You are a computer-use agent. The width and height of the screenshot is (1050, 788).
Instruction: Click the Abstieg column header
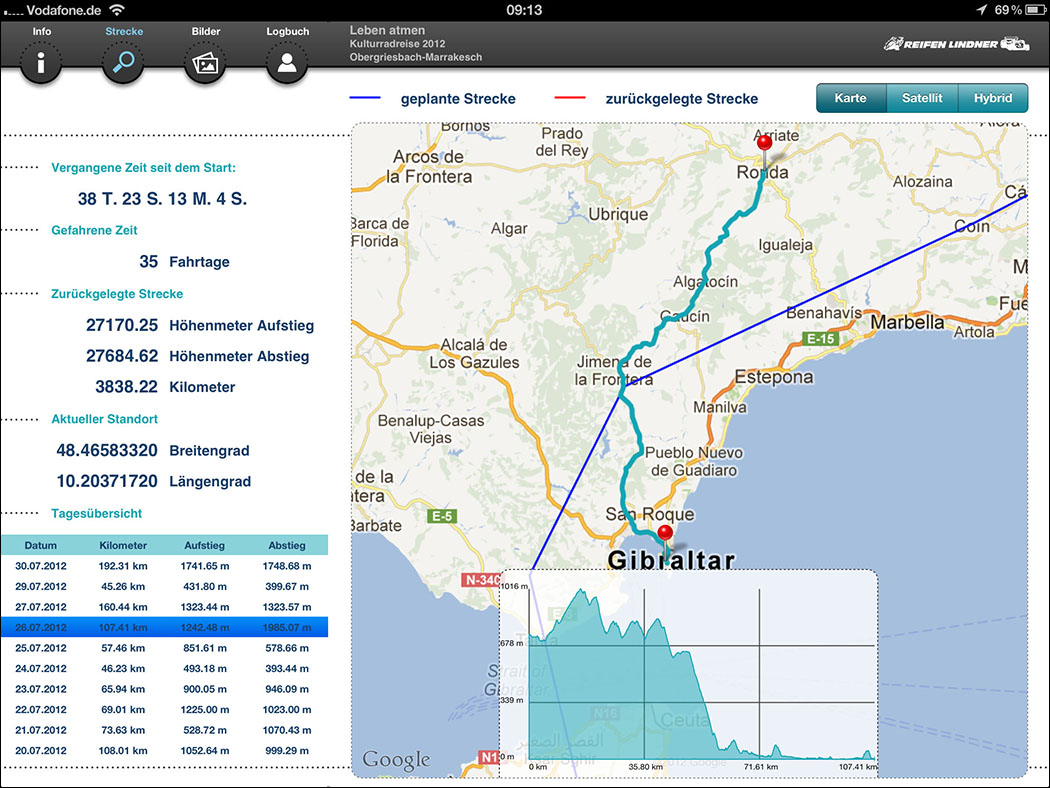(287, 545)
